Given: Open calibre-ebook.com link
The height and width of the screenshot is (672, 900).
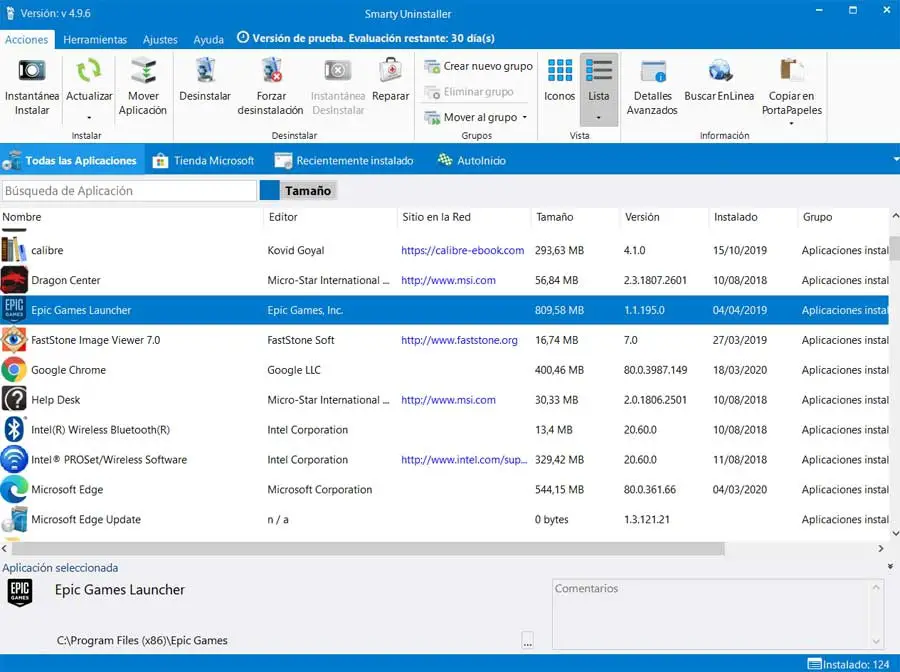Looking at the screenshot, I should 462,250.
